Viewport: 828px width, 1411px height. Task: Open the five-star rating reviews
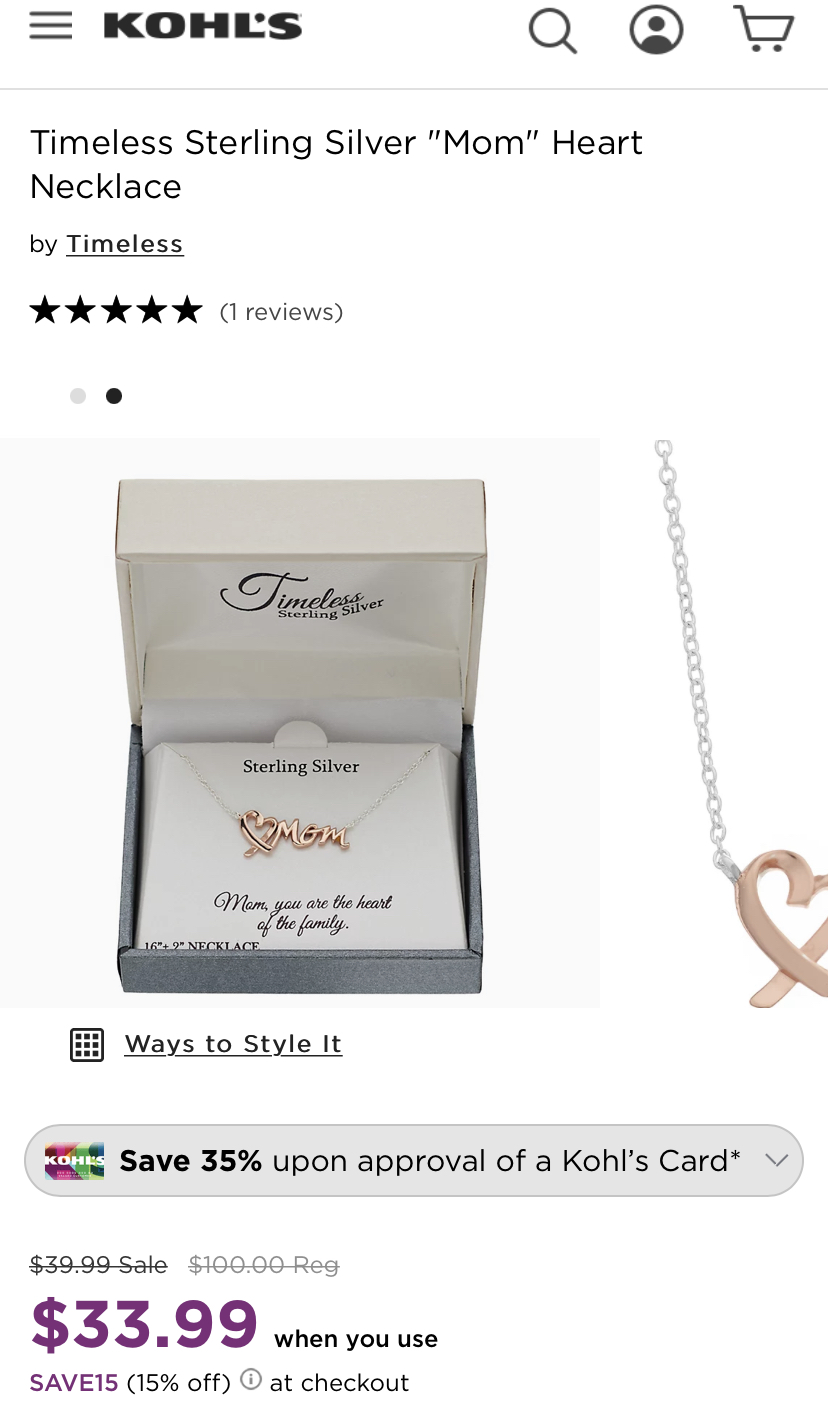point(116,311)
